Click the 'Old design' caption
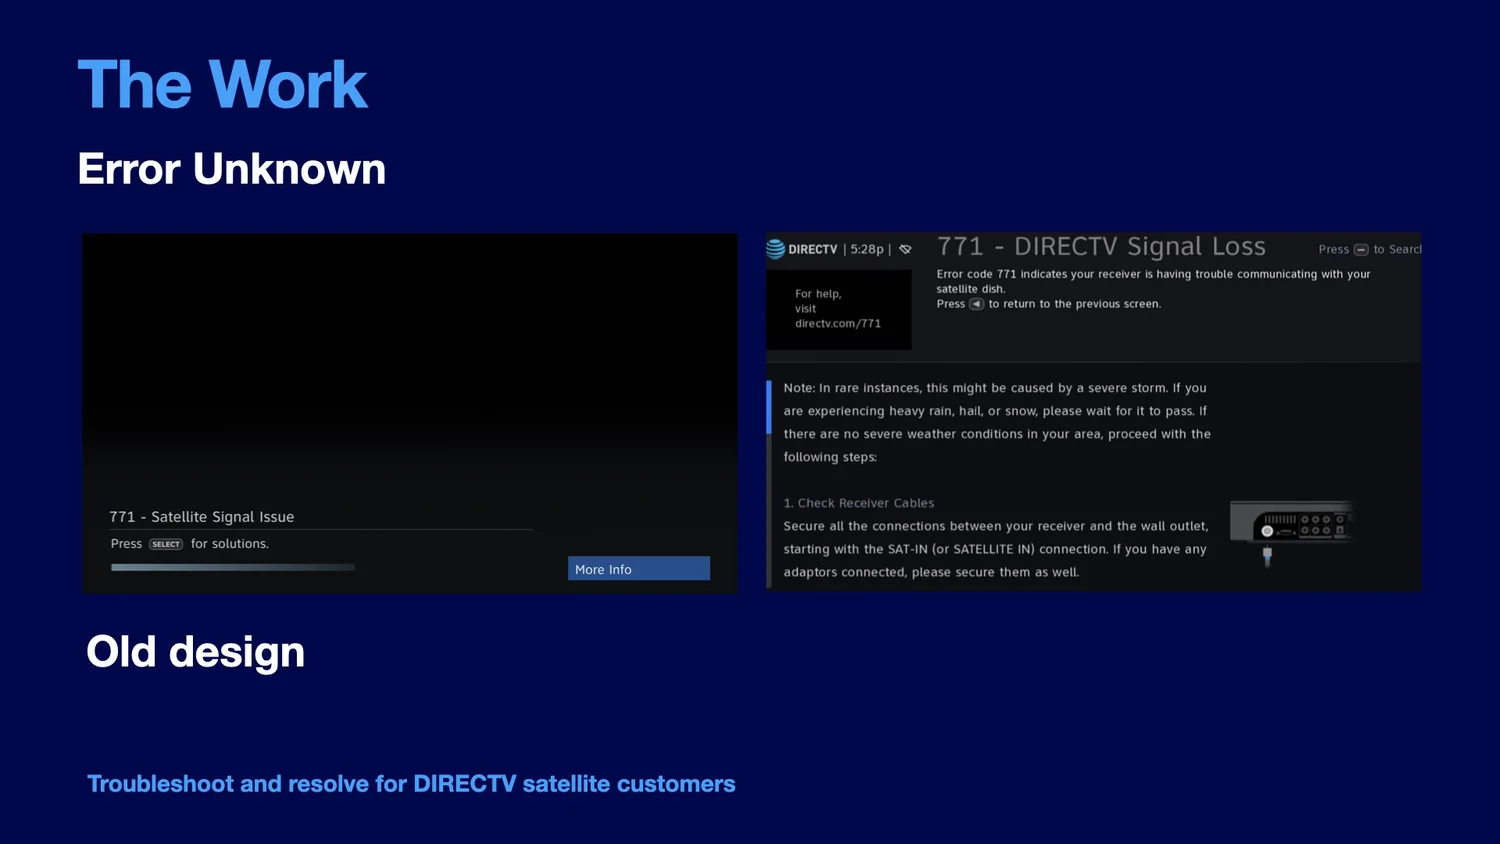This screenshot has width=1500, height=844. pos(196,652)
